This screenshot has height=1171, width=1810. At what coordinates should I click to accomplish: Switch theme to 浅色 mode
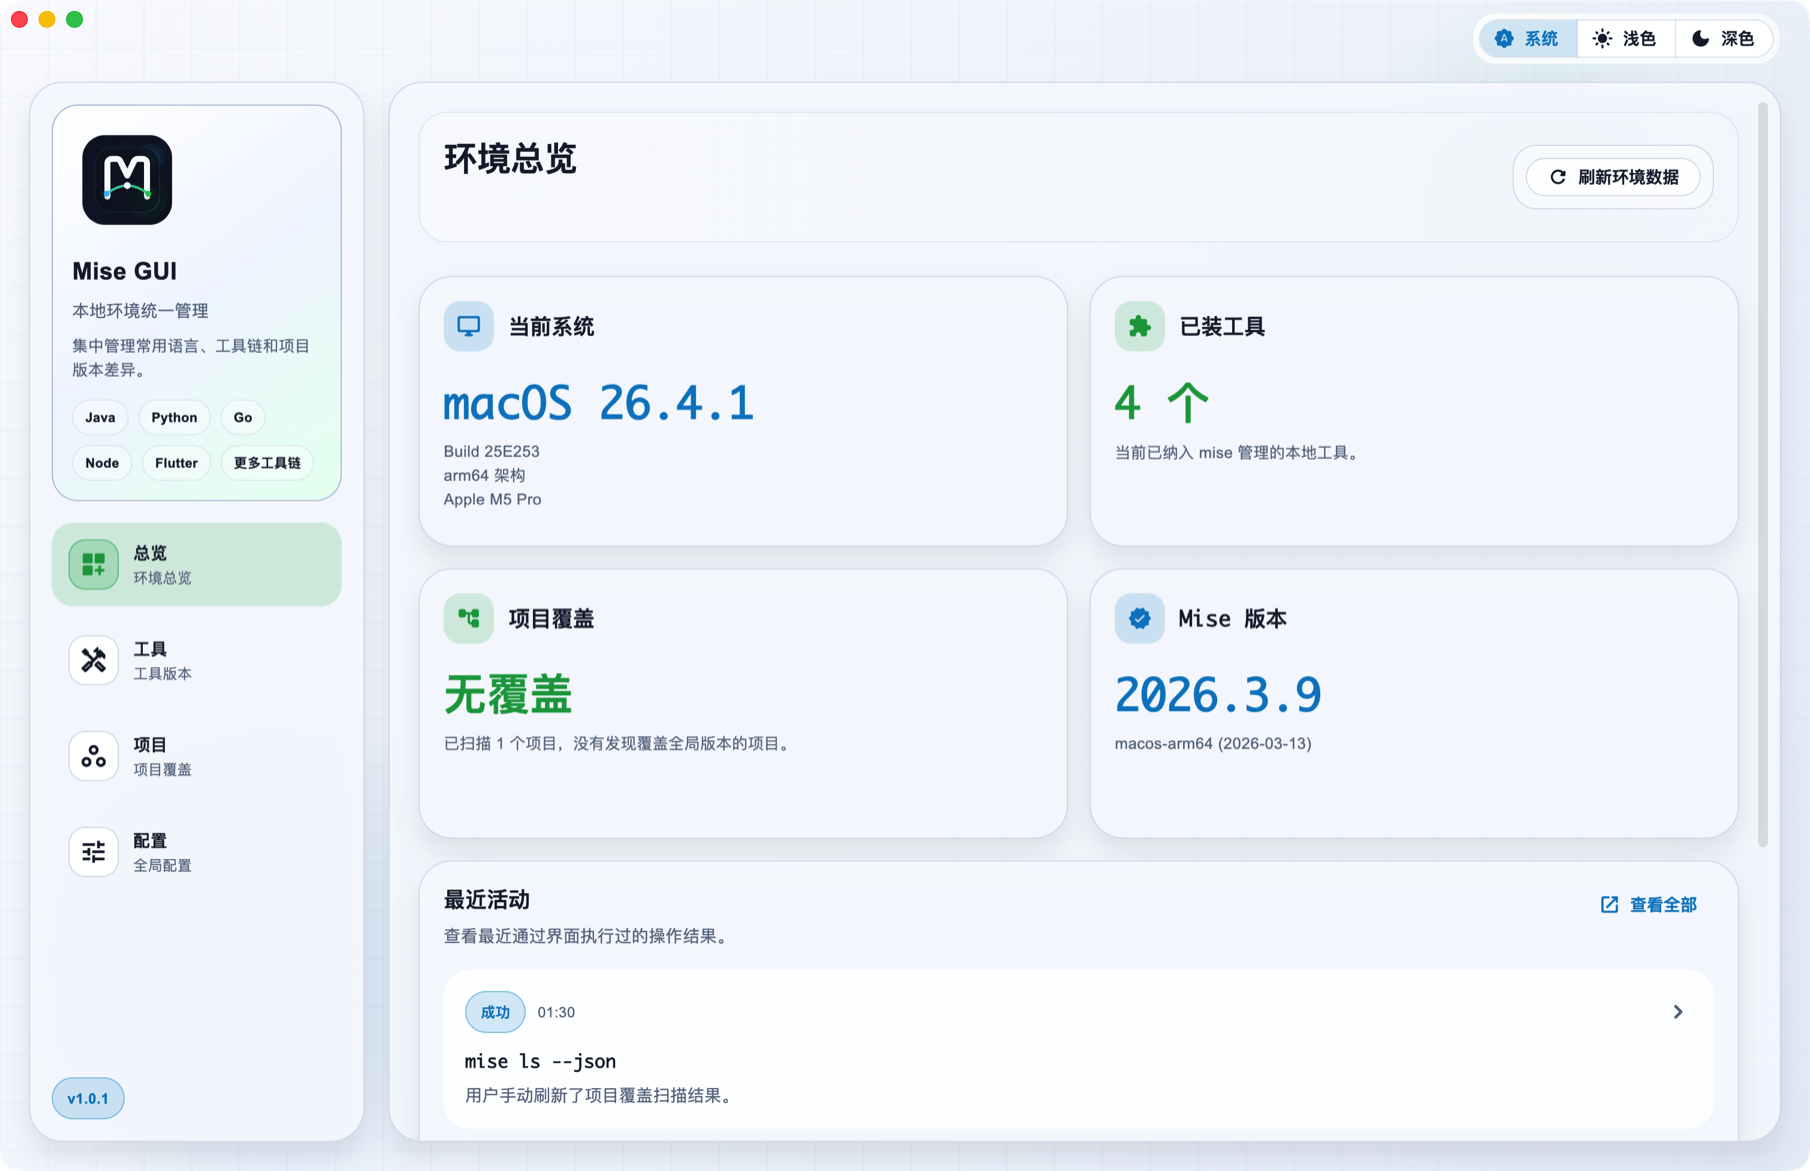click(1626, 39)
